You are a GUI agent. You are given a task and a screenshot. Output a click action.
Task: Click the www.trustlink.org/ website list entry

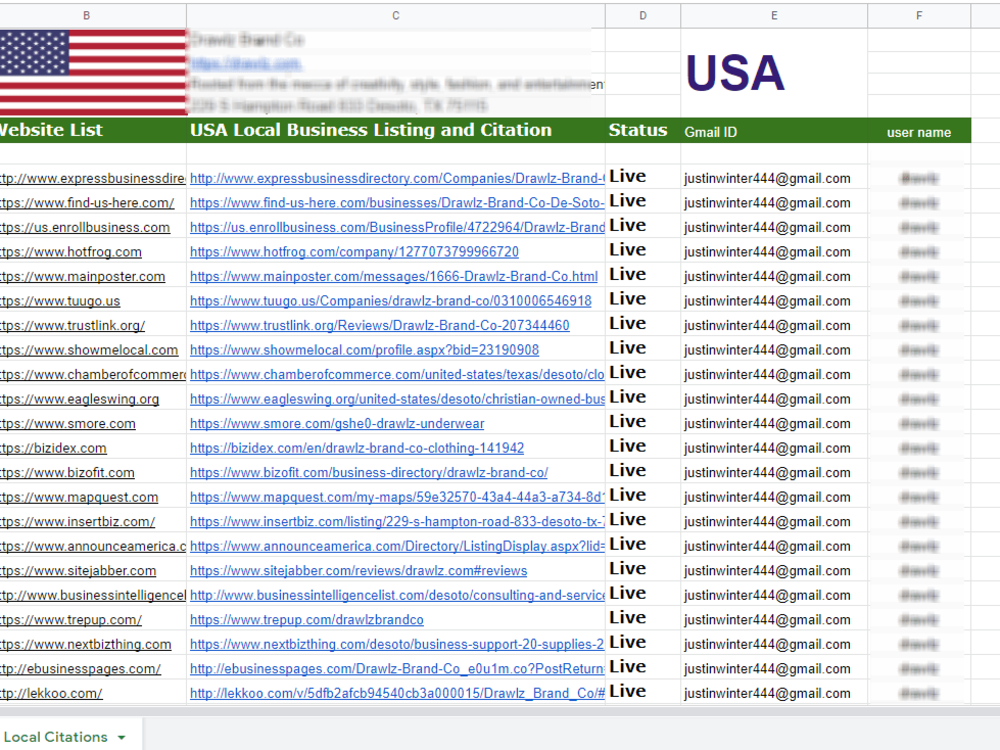point(73,325)
